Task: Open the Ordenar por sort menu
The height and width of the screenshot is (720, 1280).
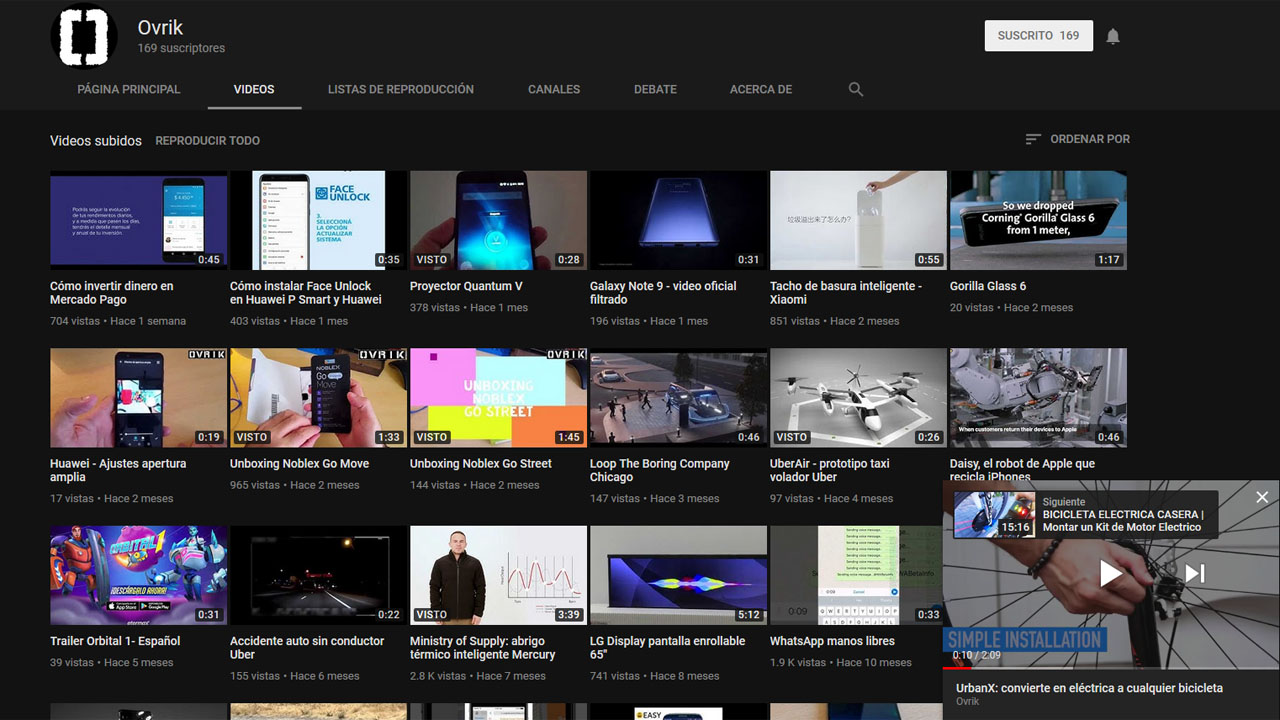Action: point(1078,139)
